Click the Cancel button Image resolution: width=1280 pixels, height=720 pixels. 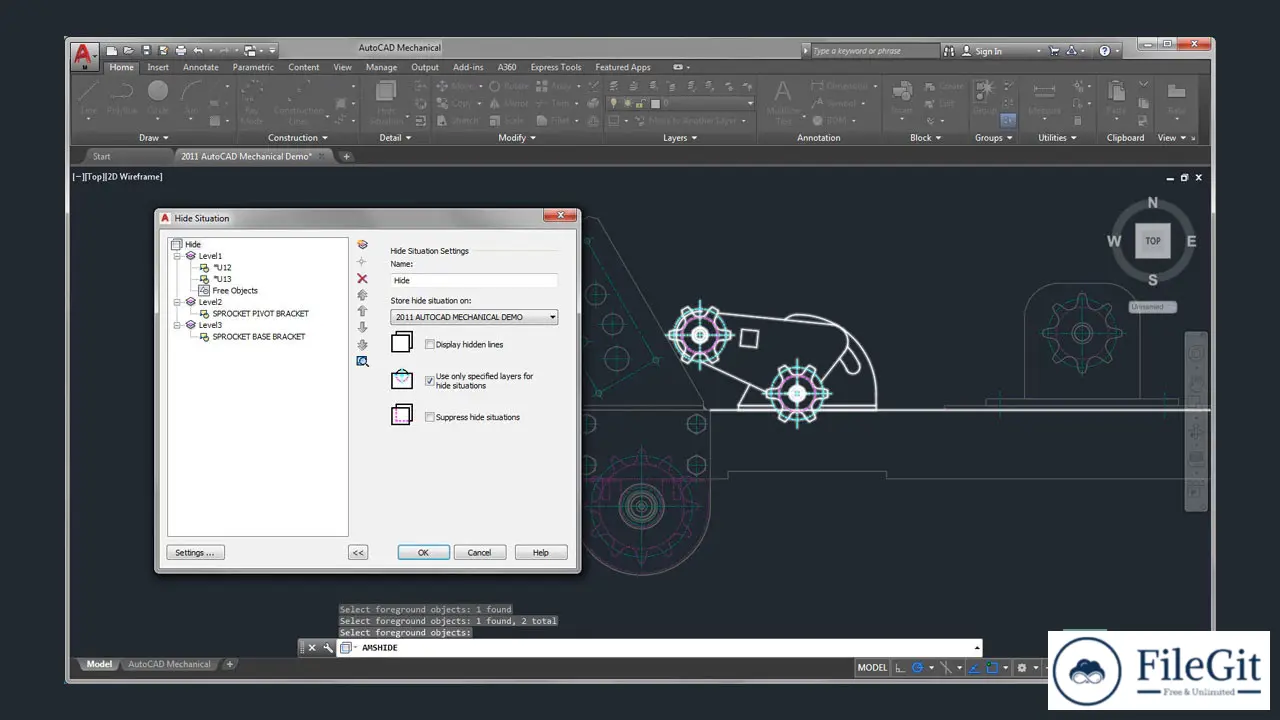coord(479,552)
